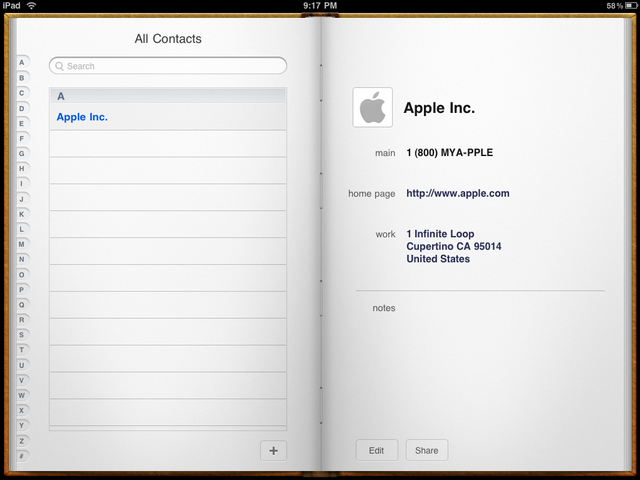Jump to index tab X
Screen dimensions: 640x480
[x=22, y=411]
